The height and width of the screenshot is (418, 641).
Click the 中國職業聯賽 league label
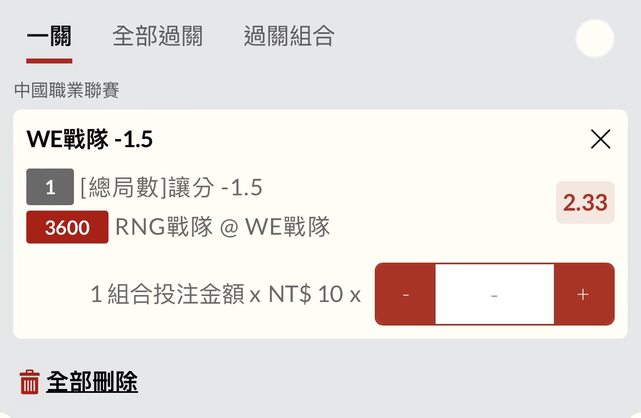(x=67, y=90)
